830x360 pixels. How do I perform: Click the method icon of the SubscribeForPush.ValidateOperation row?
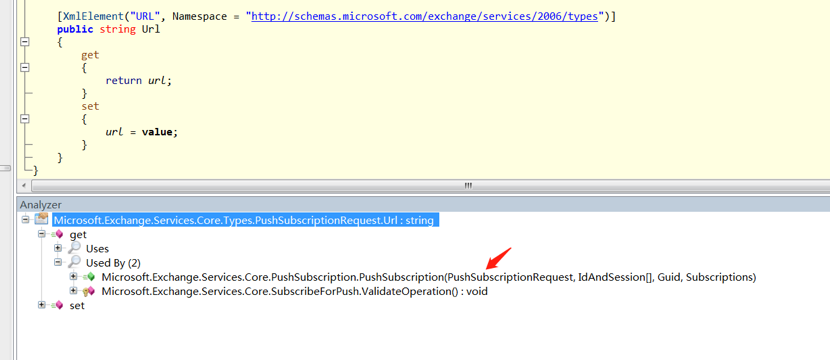pos(89,291)
